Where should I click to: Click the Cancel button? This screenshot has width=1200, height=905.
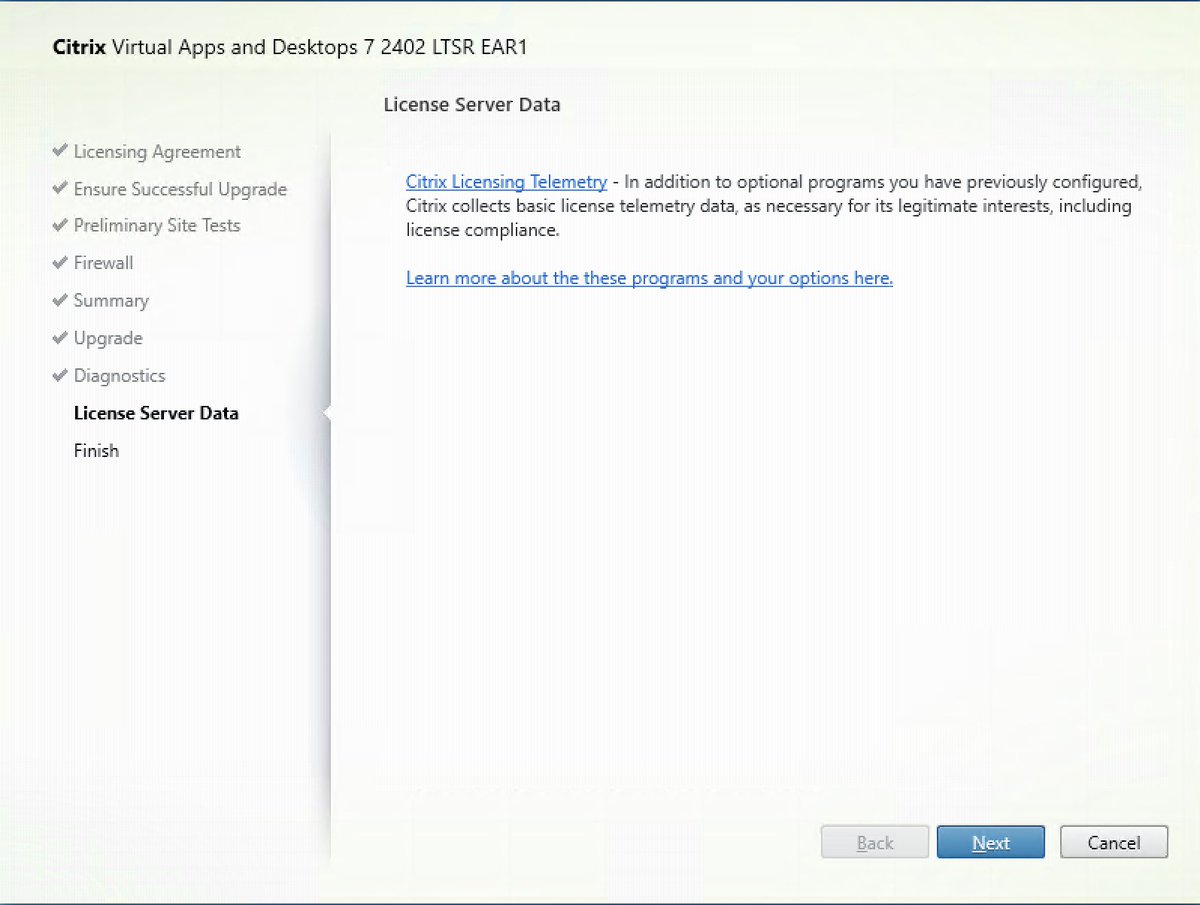pyautogui.click(x=1113, y=841)
